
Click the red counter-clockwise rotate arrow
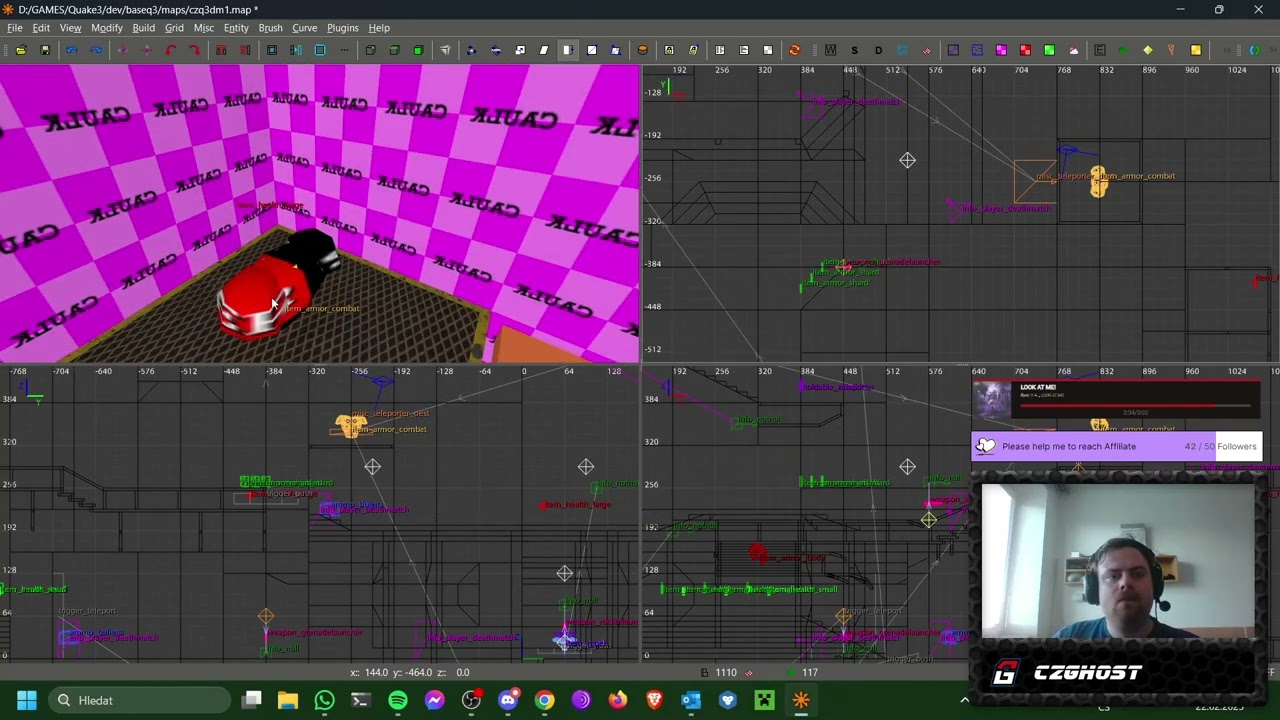[x=171, y=50]
